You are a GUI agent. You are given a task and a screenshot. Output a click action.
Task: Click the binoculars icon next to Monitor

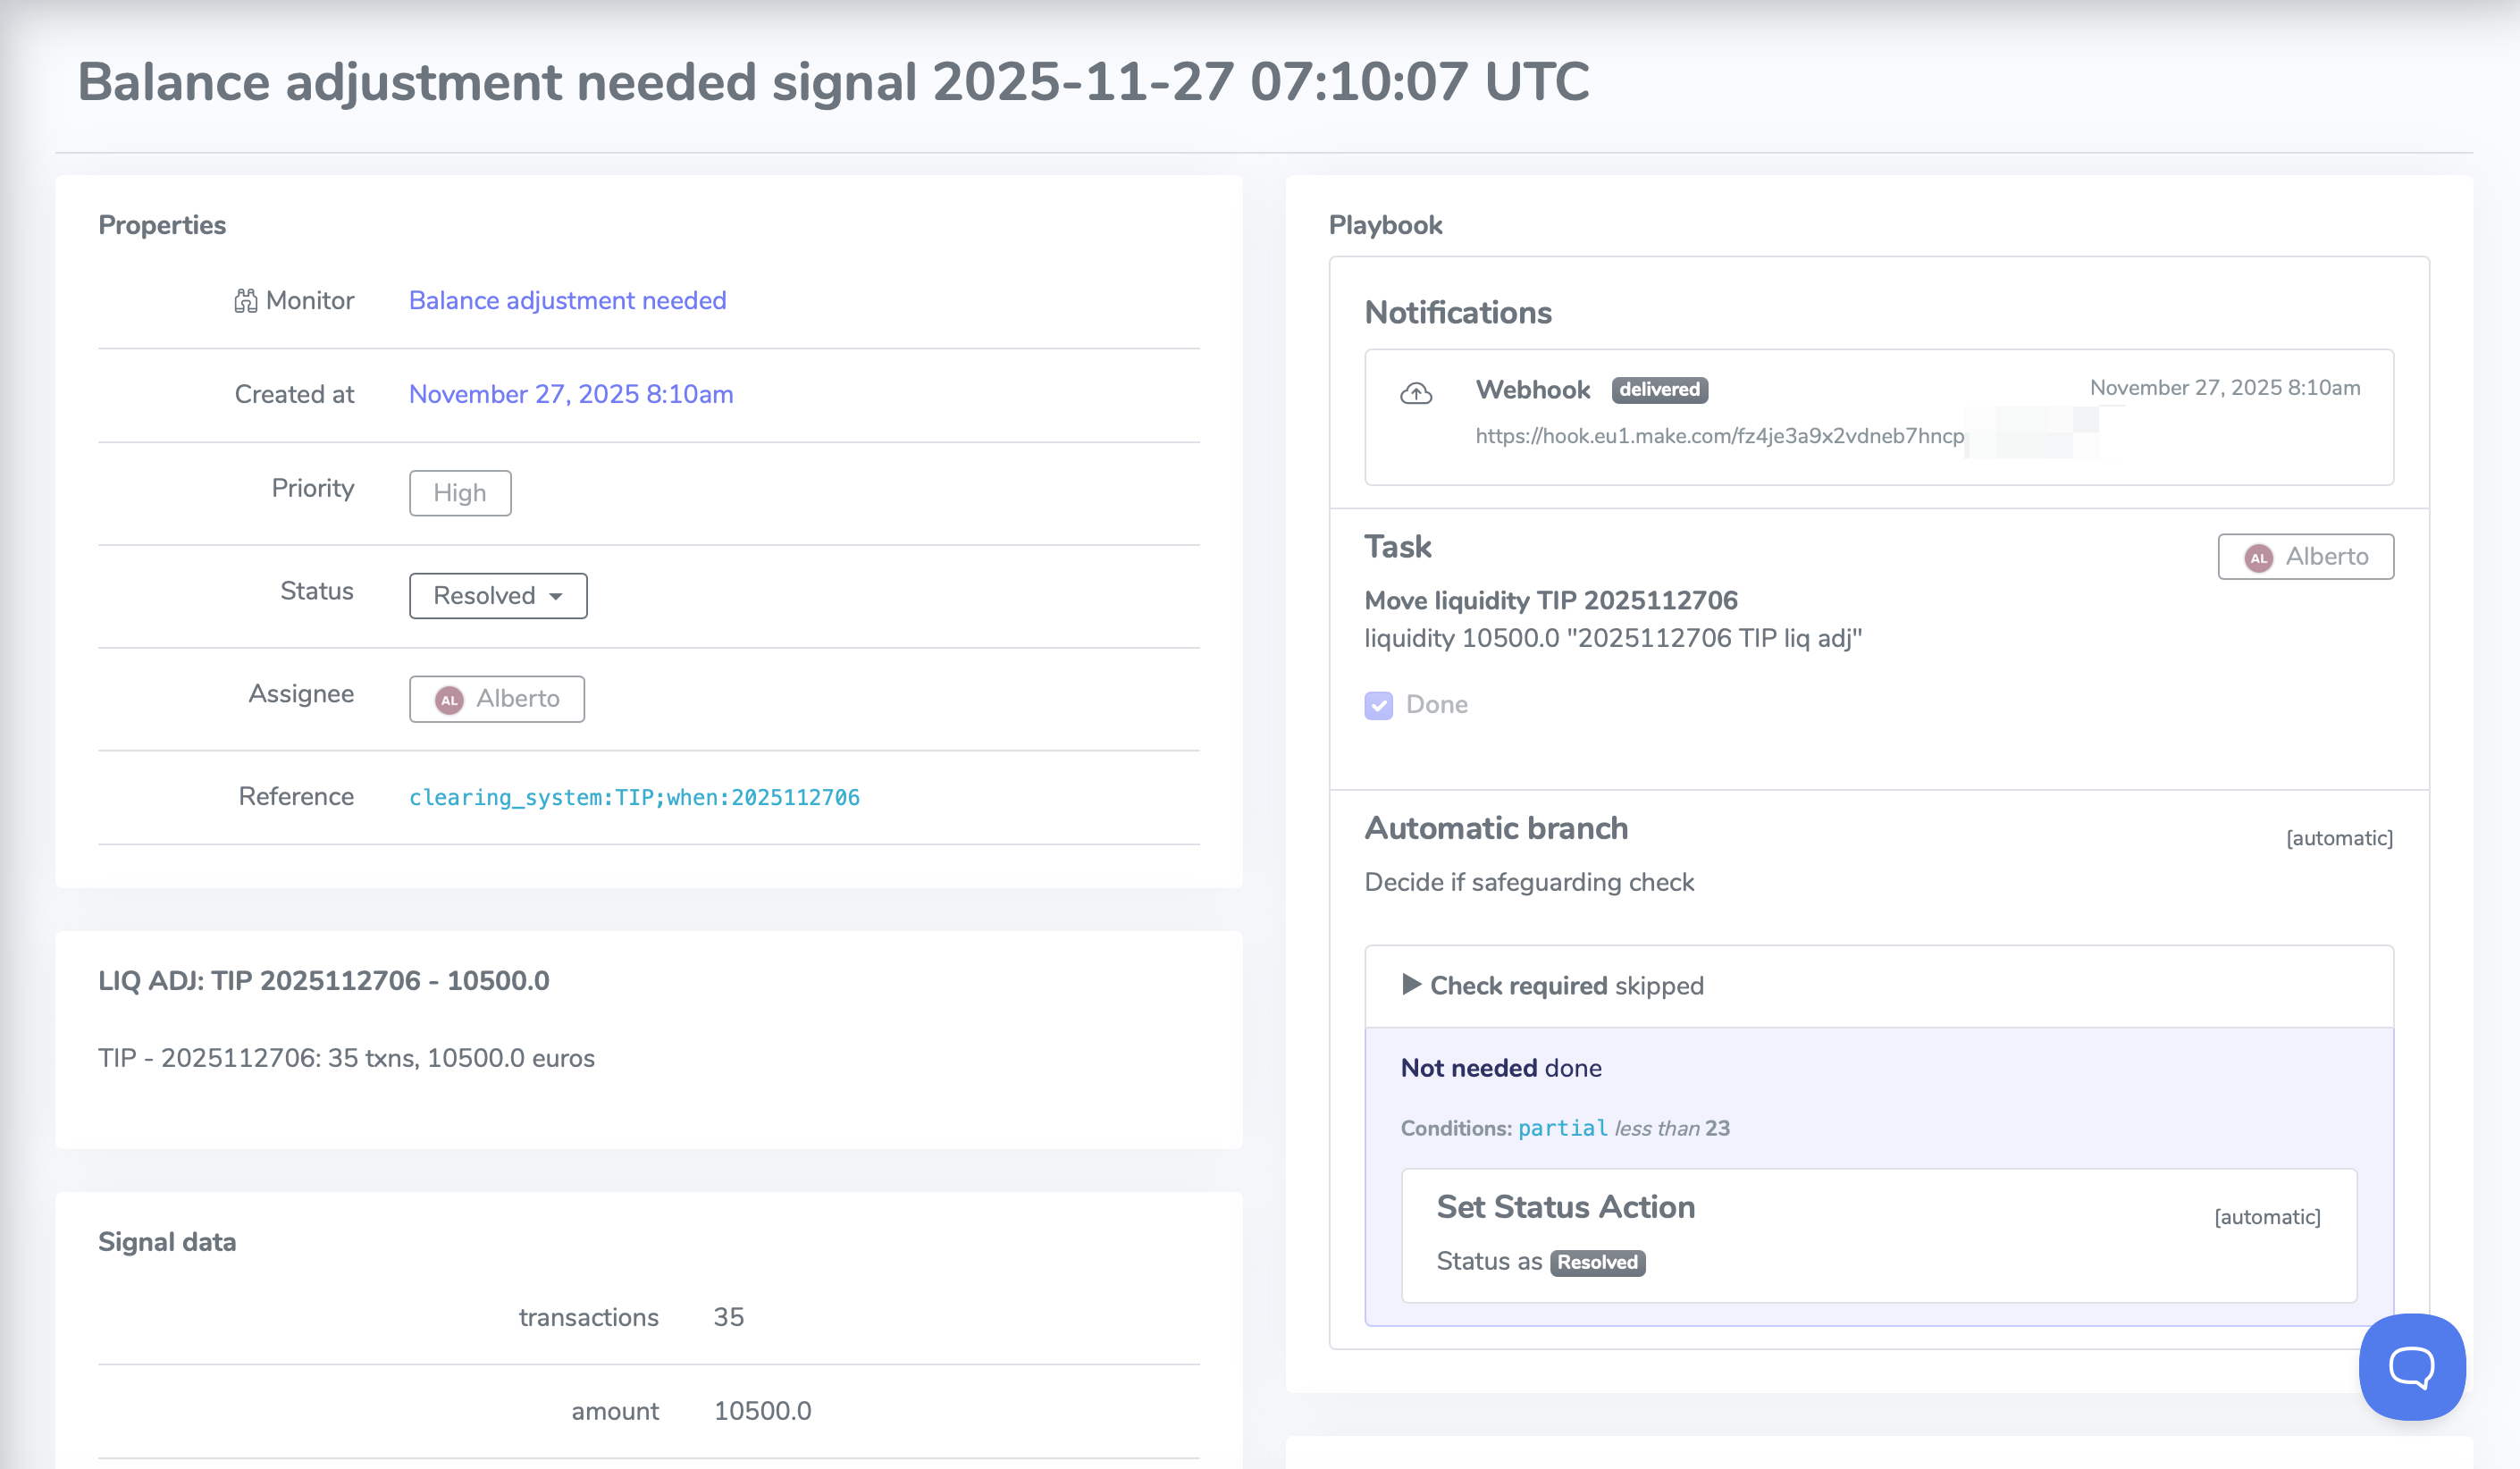coord(245,299)
